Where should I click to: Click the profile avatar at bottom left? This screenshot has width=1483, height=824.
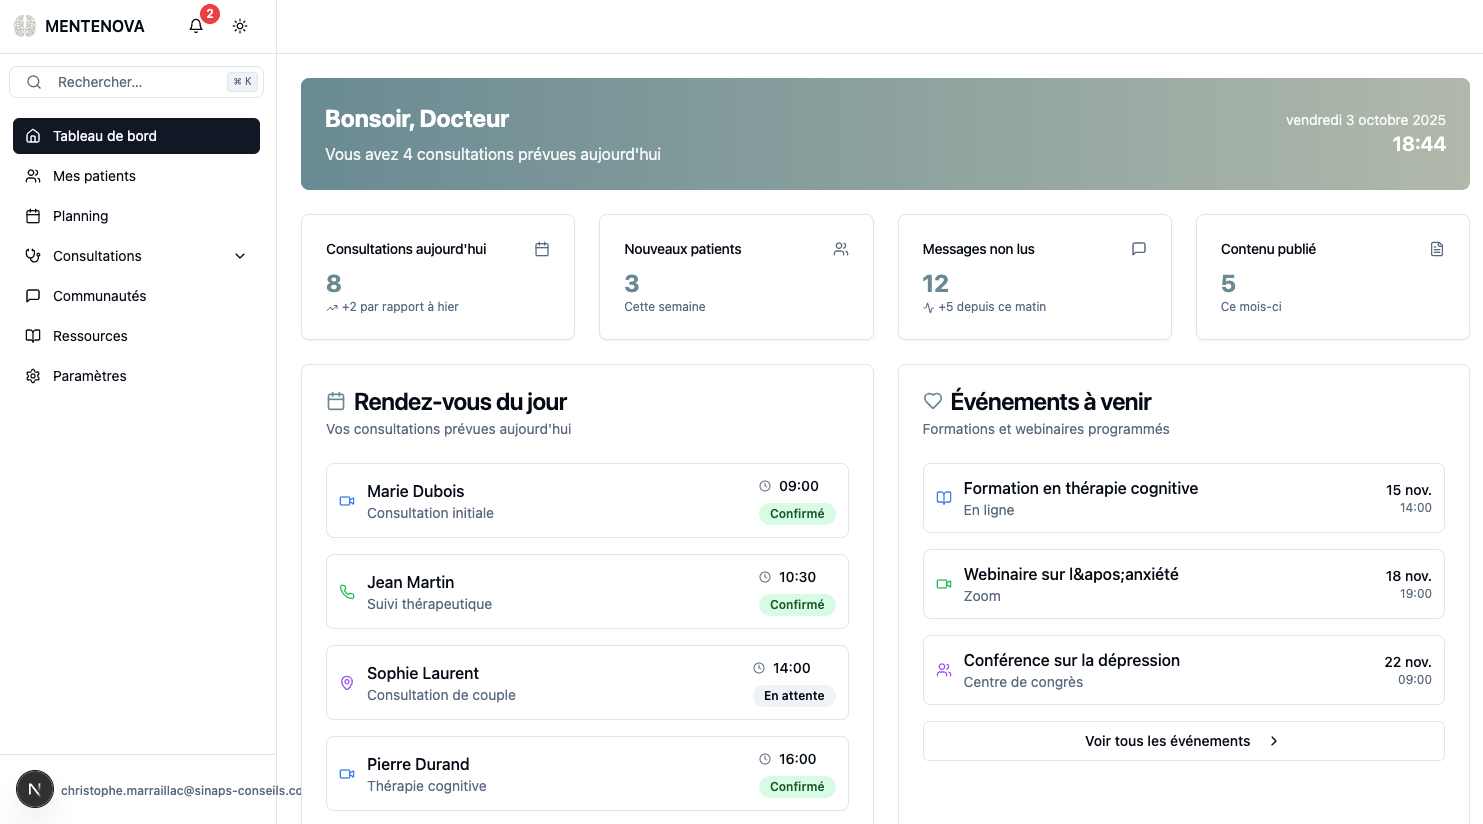coord(35,789)
